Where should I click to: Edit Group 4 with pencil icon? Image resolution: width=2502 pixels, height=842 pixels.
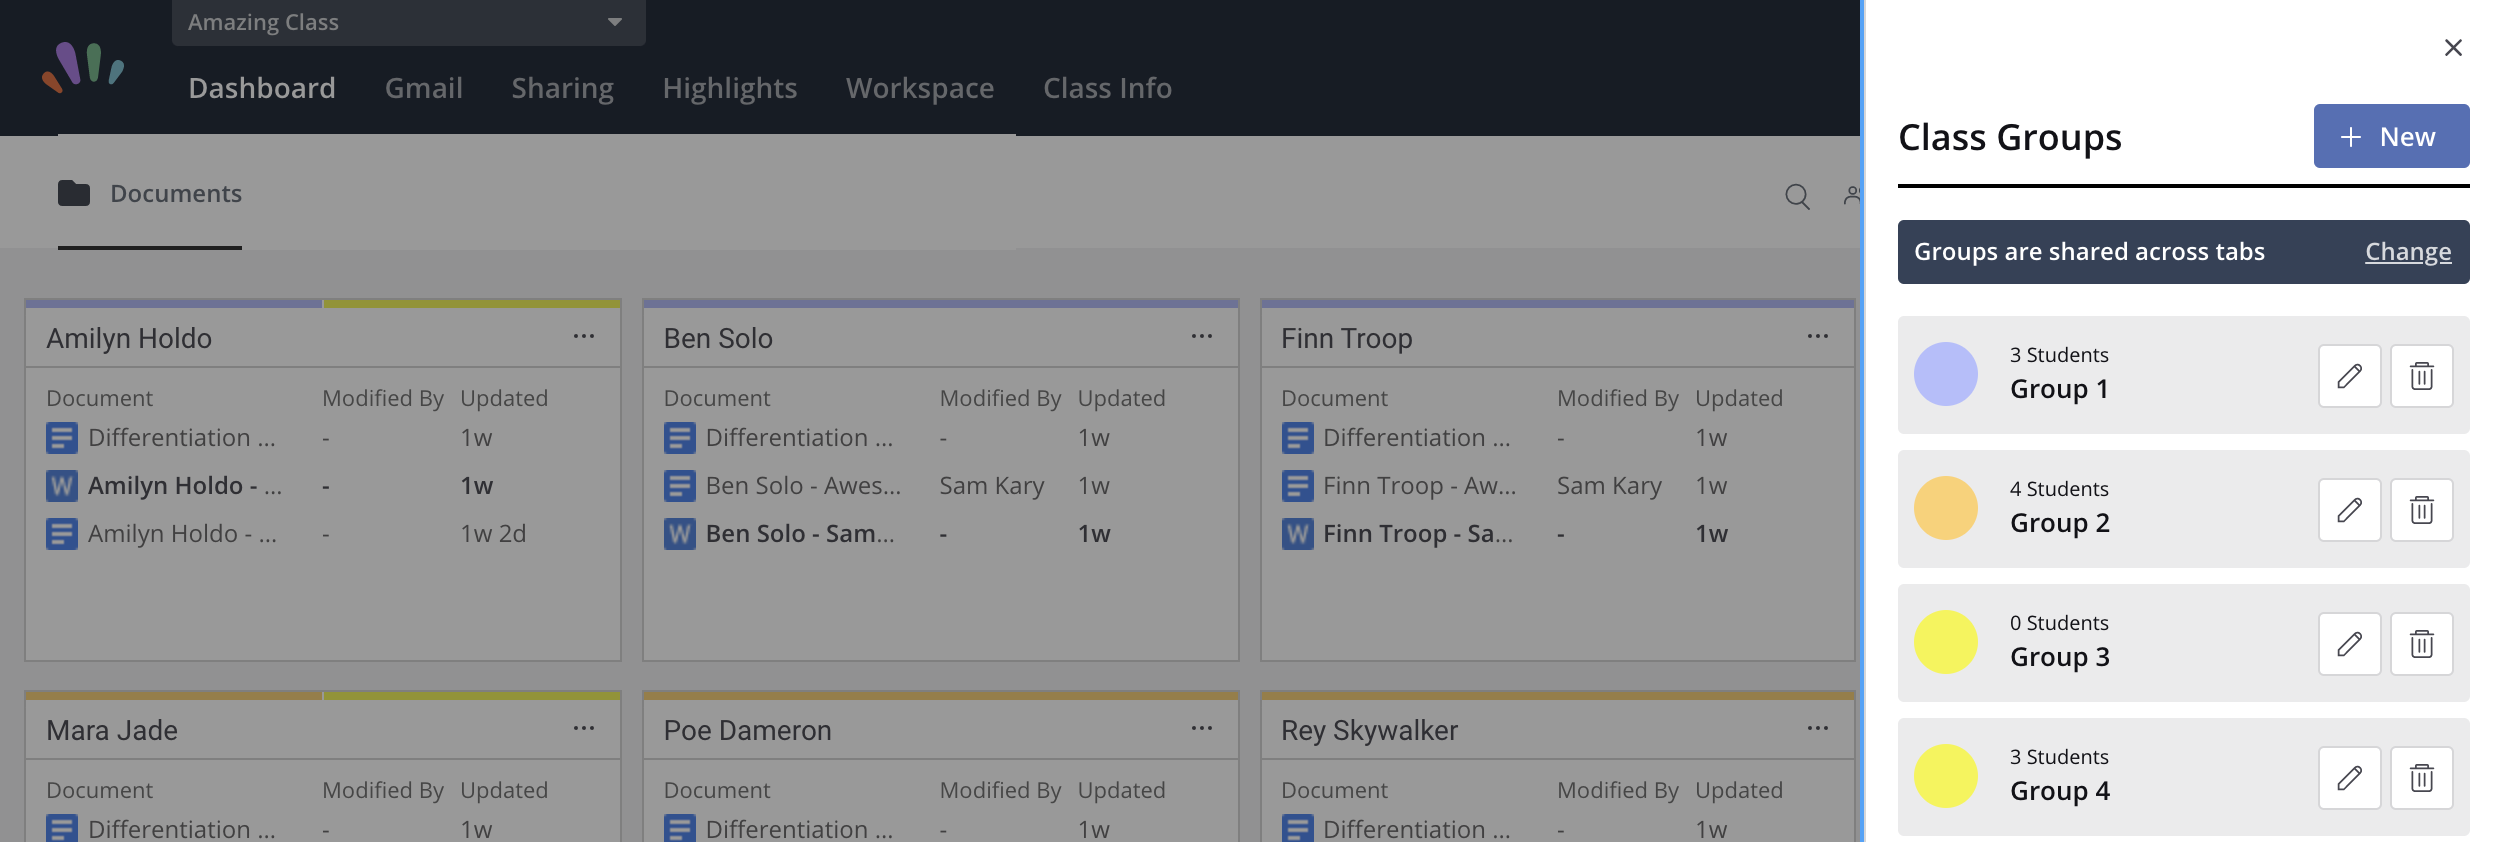(2349, 778)
